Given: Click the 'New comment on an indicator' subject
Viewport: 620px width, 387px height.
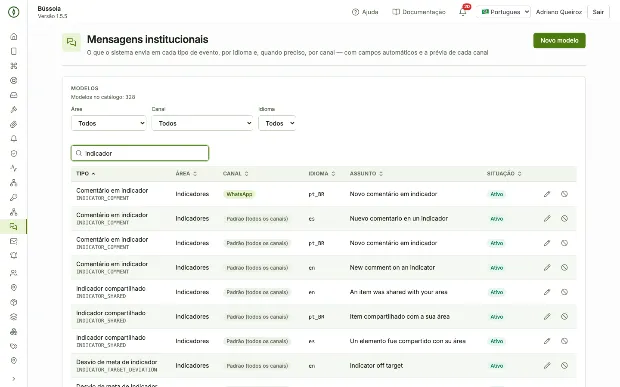Looking at the screenshot, I should pyautogui.click(x=392, y=268).
